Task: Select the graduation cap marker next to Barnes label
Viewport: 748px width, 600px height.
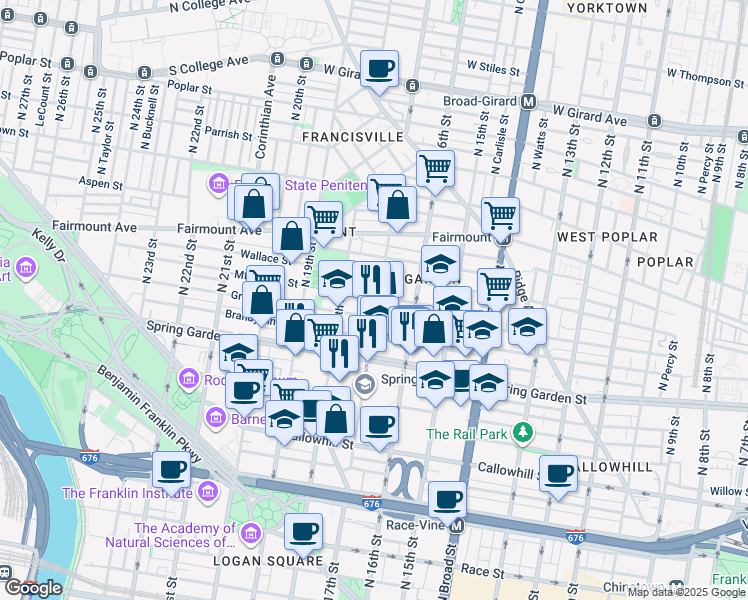Action: pyautogui.click(x=284, y=420)
